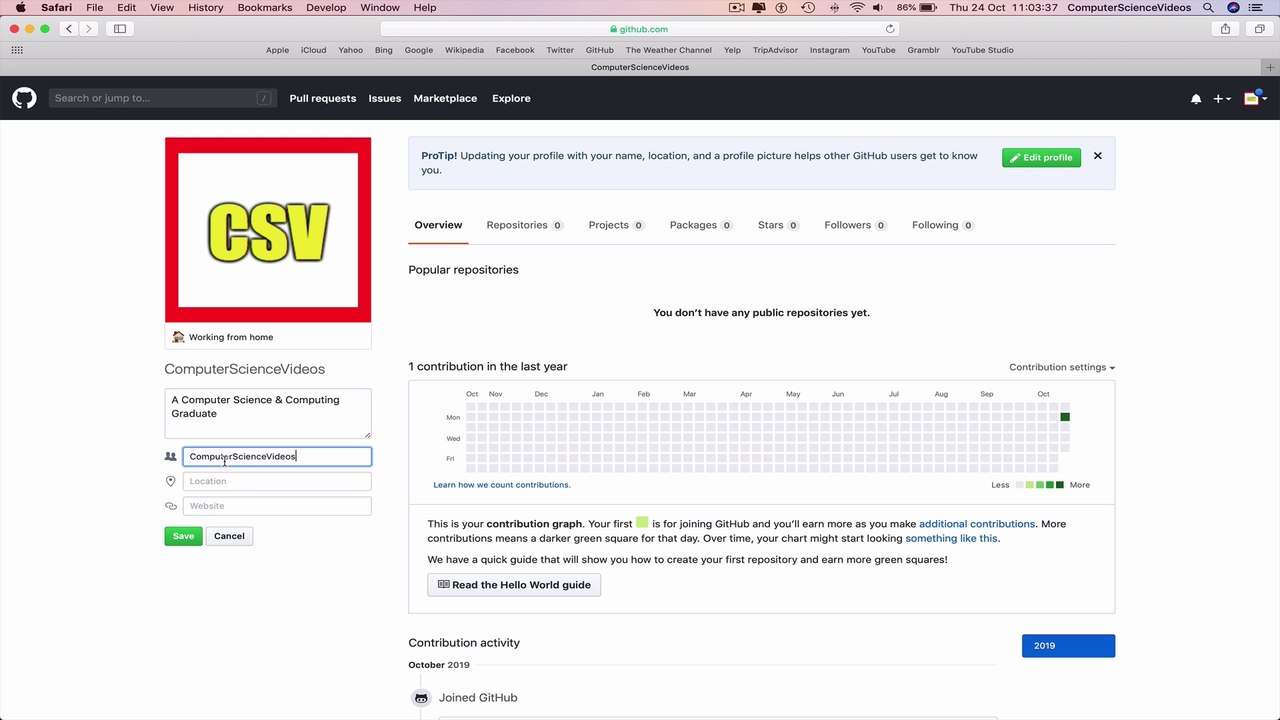
Task: Open the macOS Notification Center
Action: [1257, 8]
